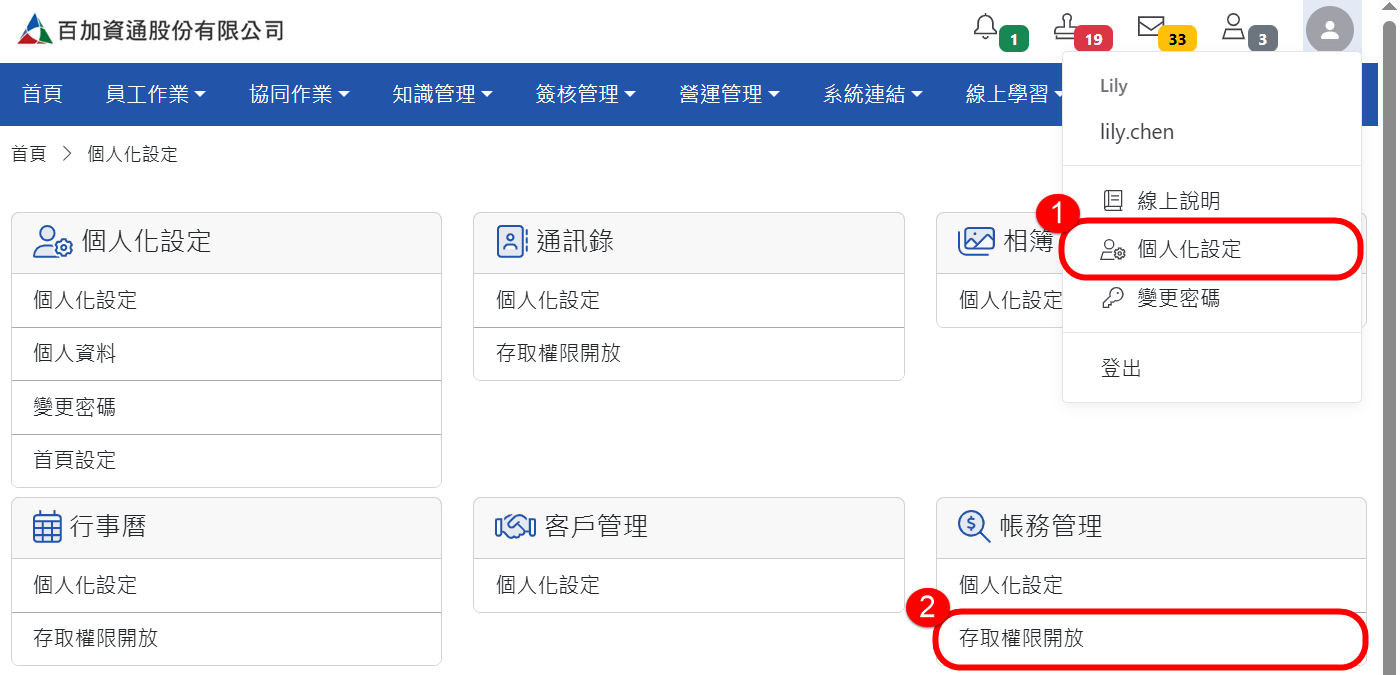Go to 首頁 in the navigation bar
The image size is (1400, 675).
[x=42, y=94]
